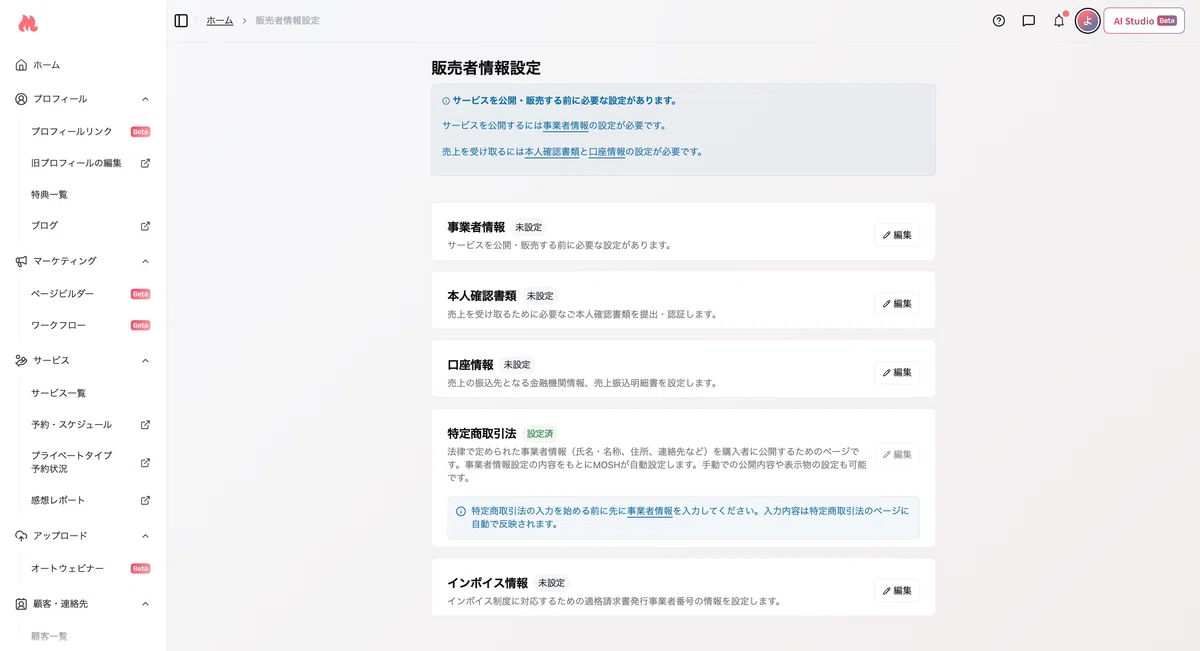Click external link icon beside 予約・スケジュール
1200x651 pixels.
145,425
